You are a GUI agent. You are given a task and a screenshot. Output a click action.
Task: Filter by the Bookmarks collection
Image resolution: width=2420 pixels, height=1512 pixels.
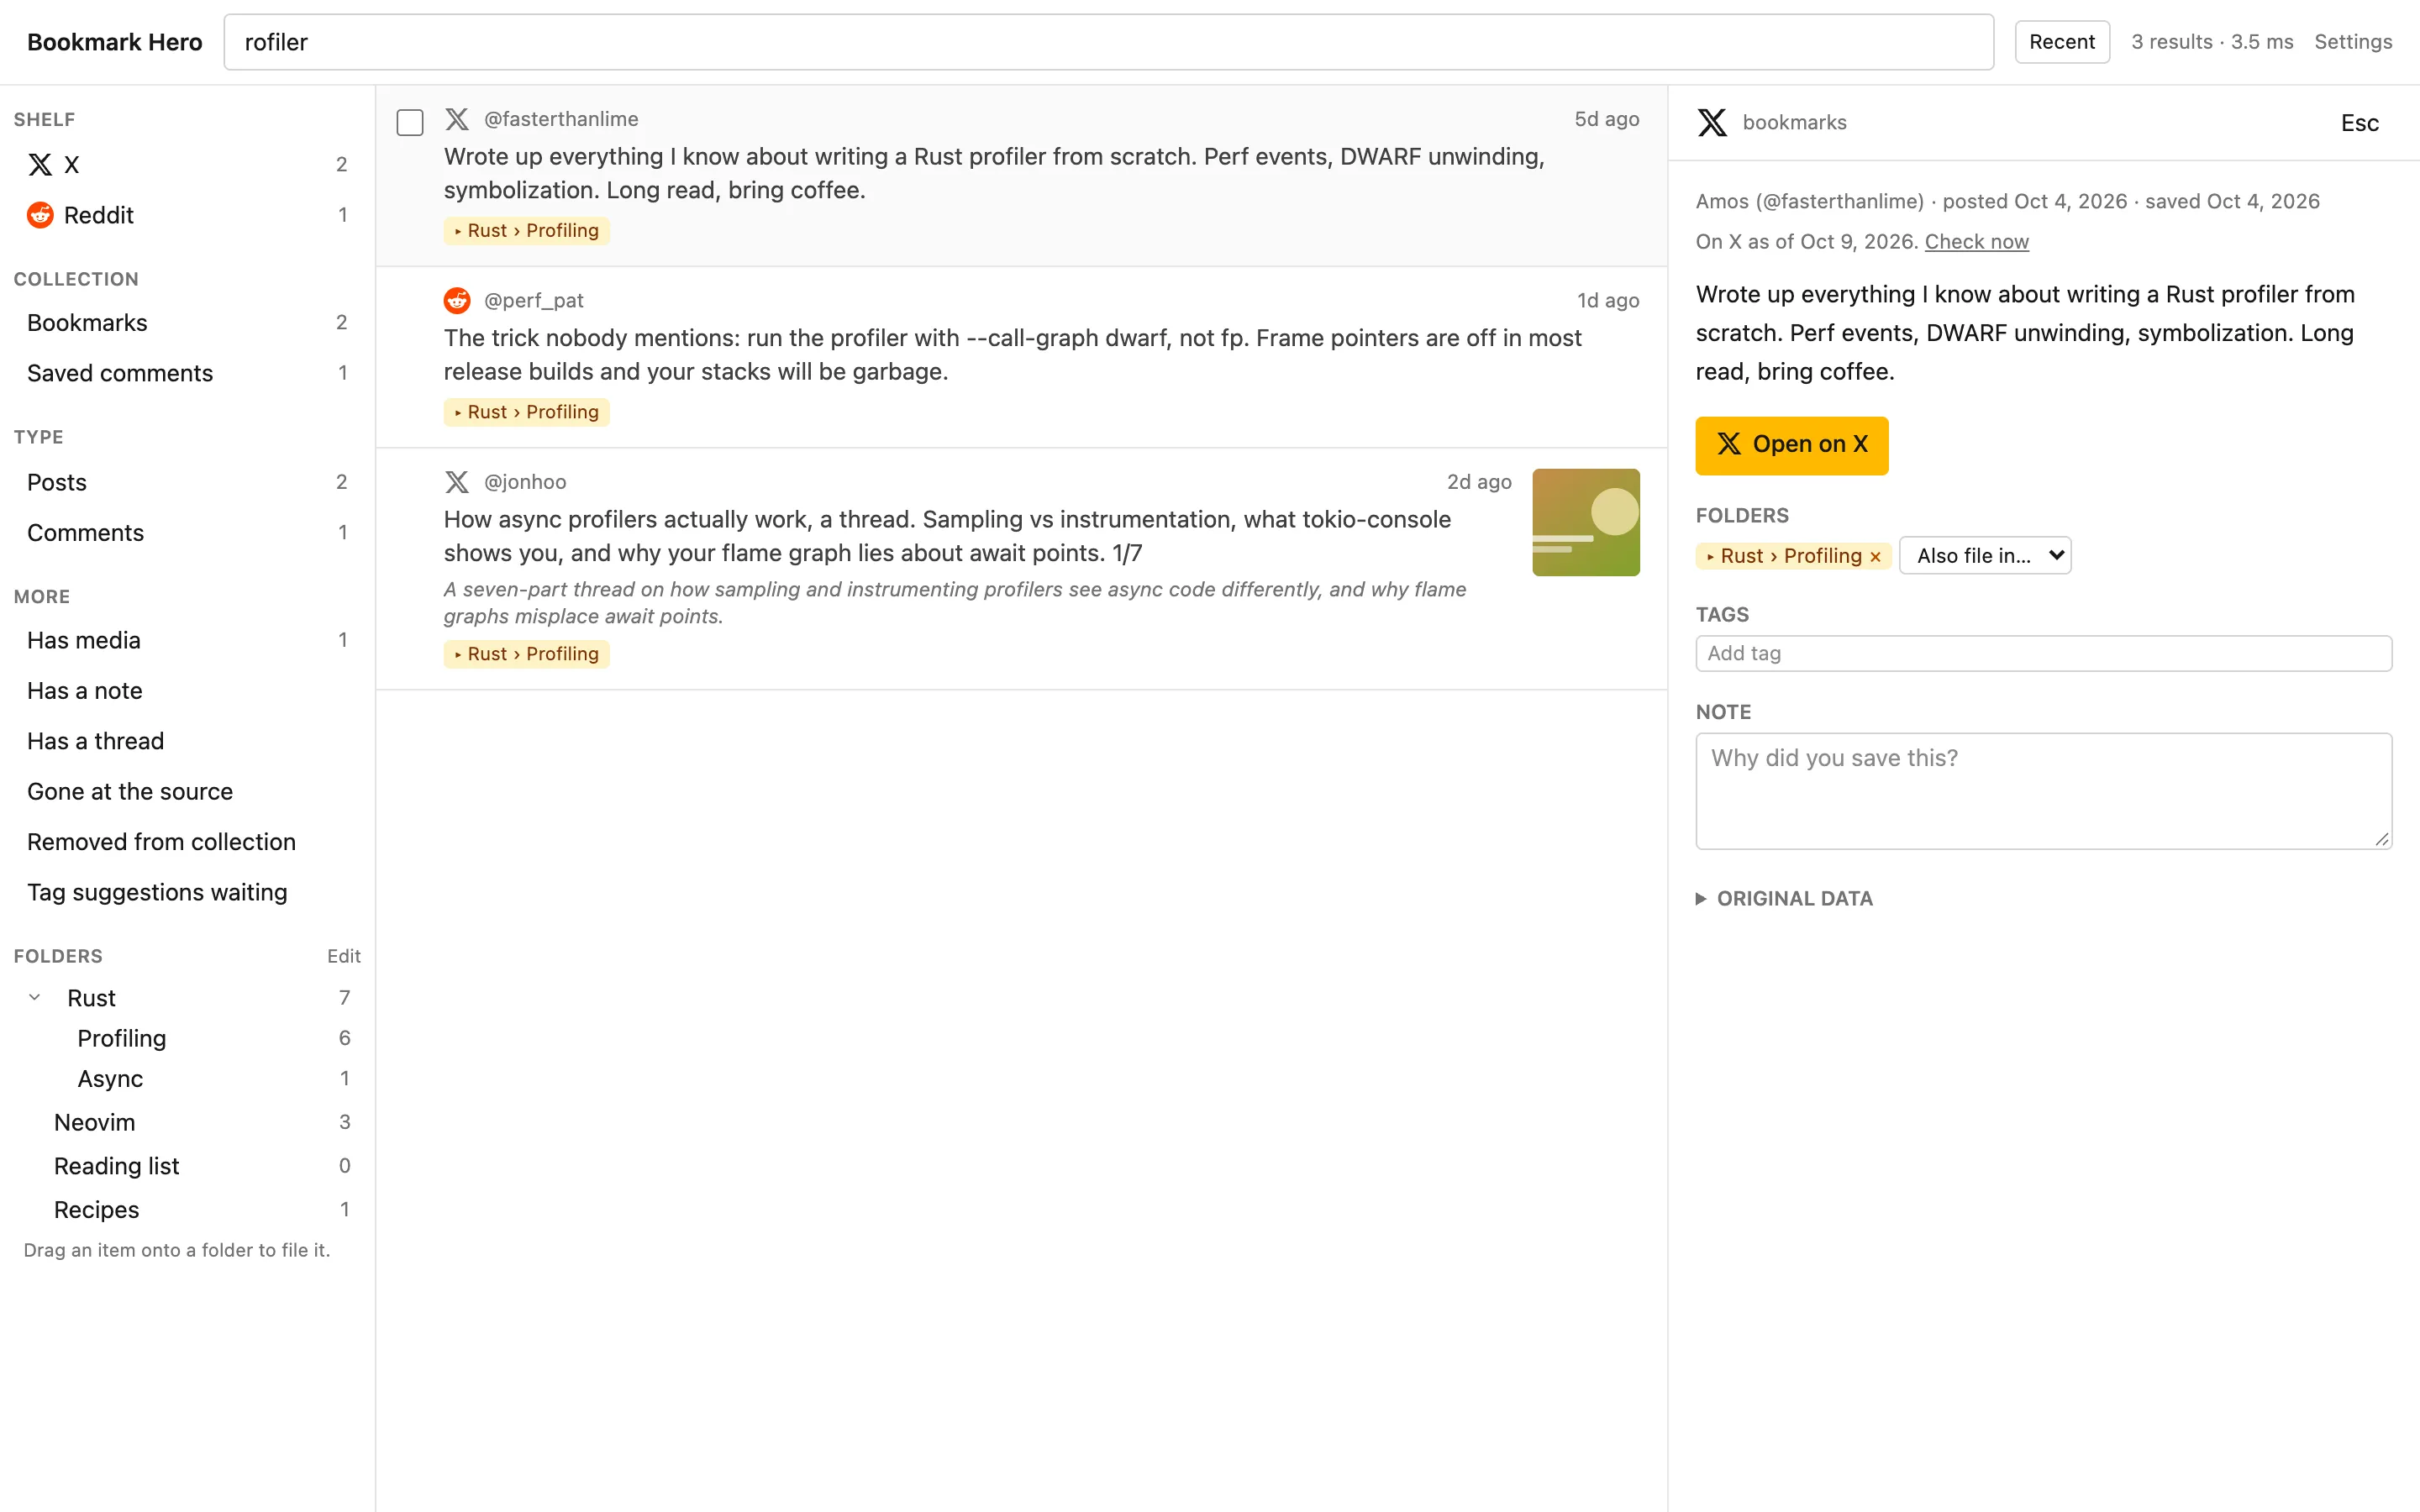click(187, 323)
